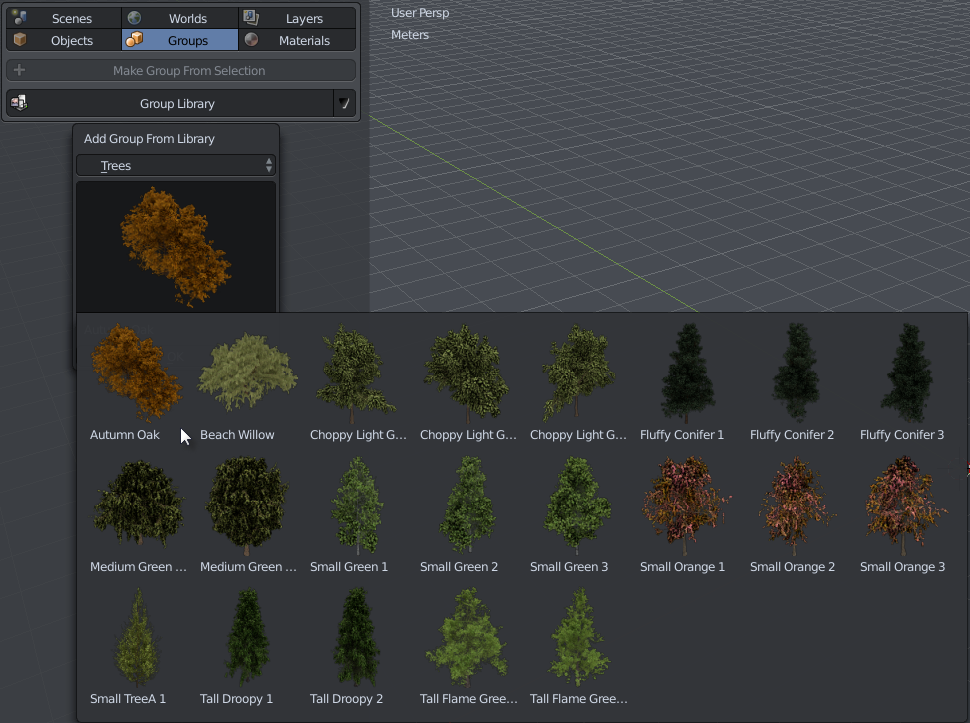The width and height of the screenshot is (970, 723).
Task: Click the stepper arrows on the Trees selector
Action: tap(268, 165)
